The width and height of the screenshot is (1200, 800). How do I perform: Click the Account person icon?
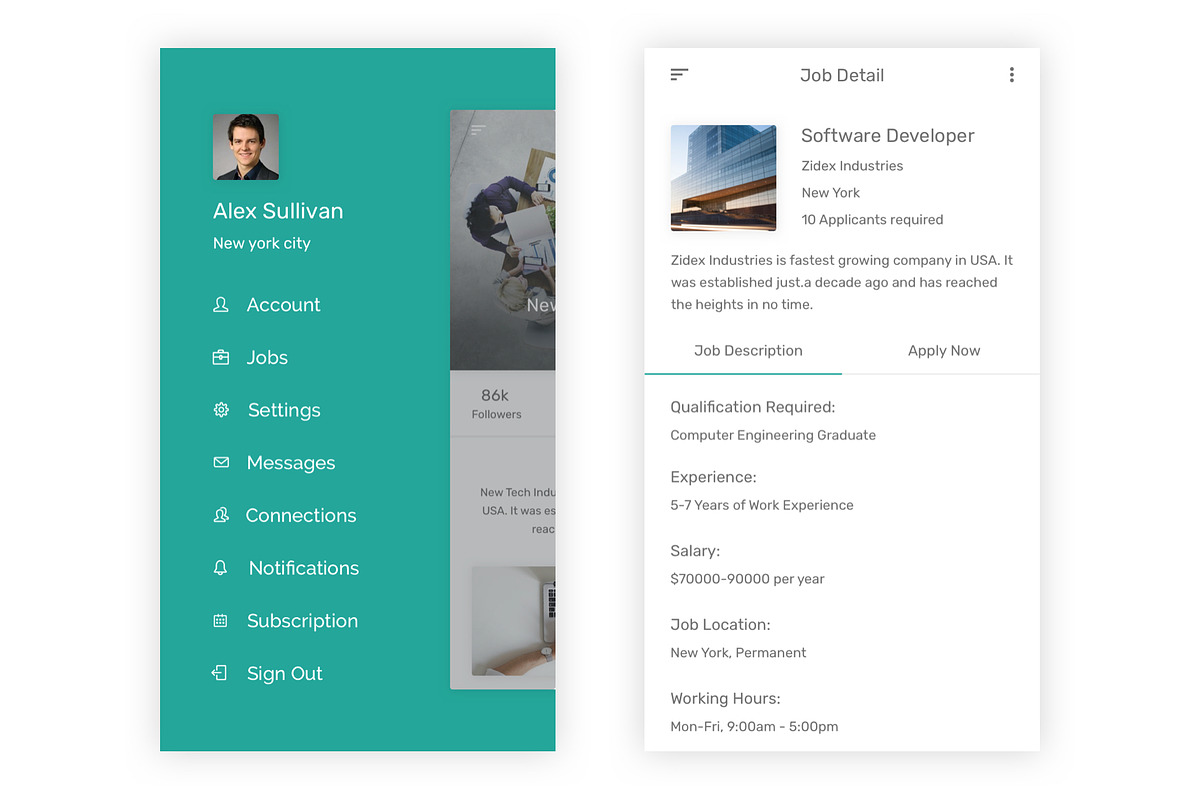coord(221,305)
